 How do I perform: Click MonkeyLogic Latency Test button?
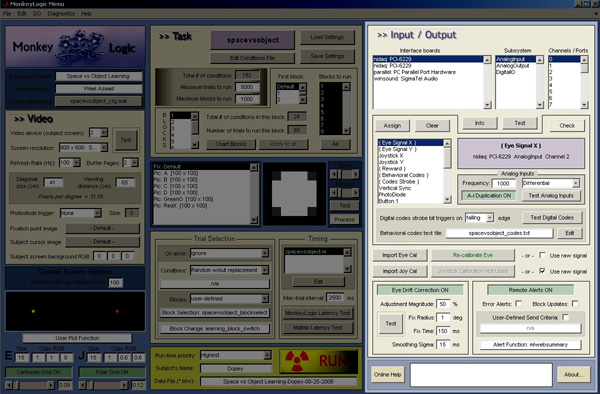click(x=318, y=313)
